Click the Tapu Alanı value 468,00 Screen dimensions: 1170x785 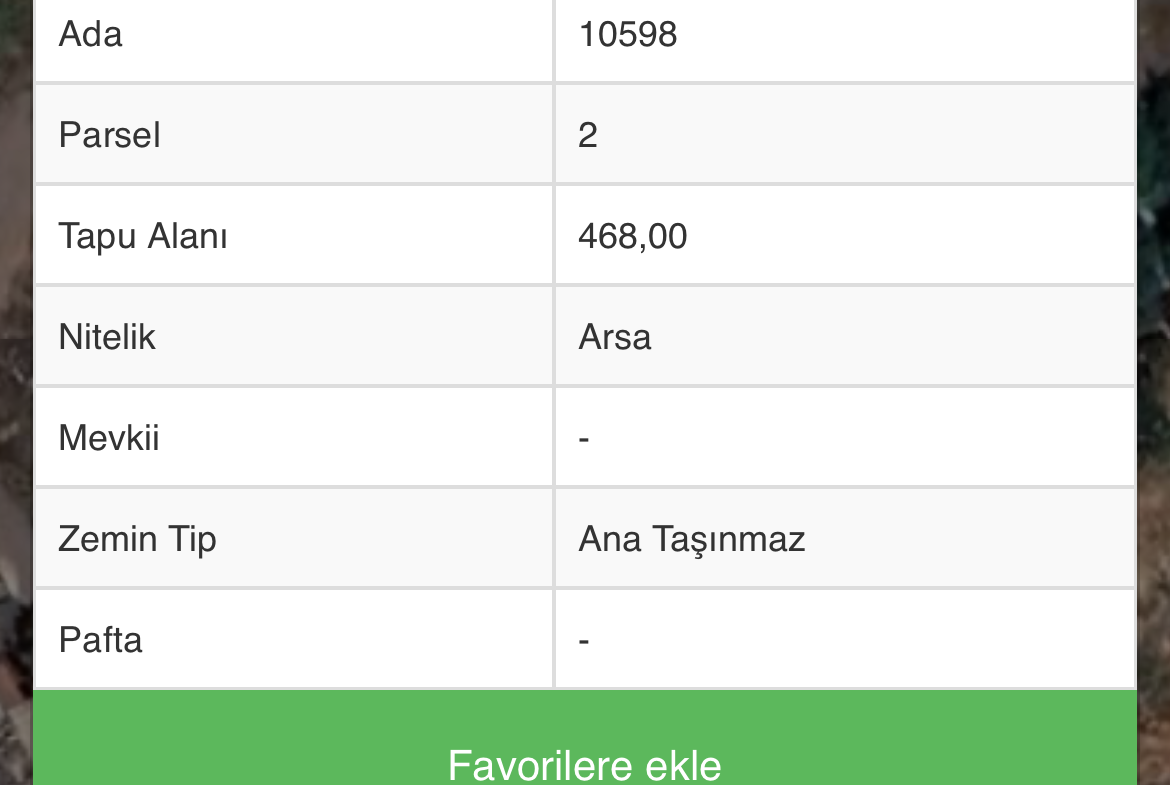633,237
